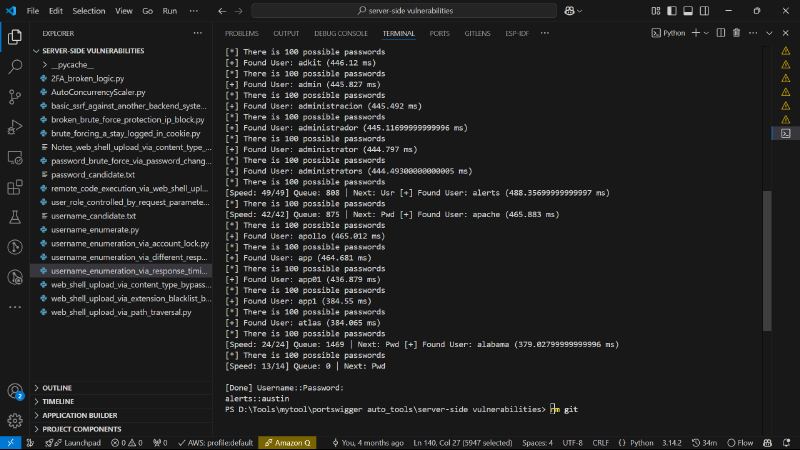Toggle the bottom panel layout button

pos(688,11)
